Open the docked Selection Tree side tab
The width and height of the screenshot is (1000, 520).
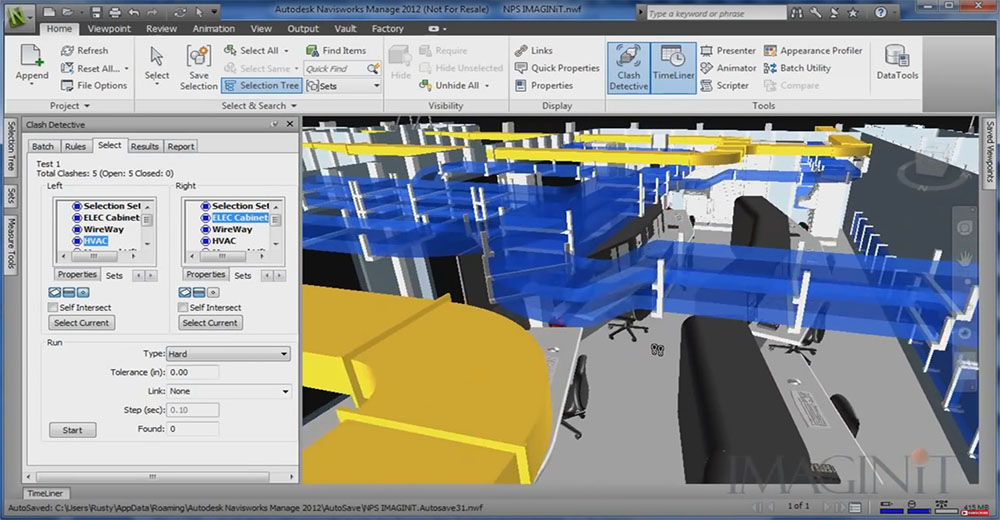click(11, 146)
